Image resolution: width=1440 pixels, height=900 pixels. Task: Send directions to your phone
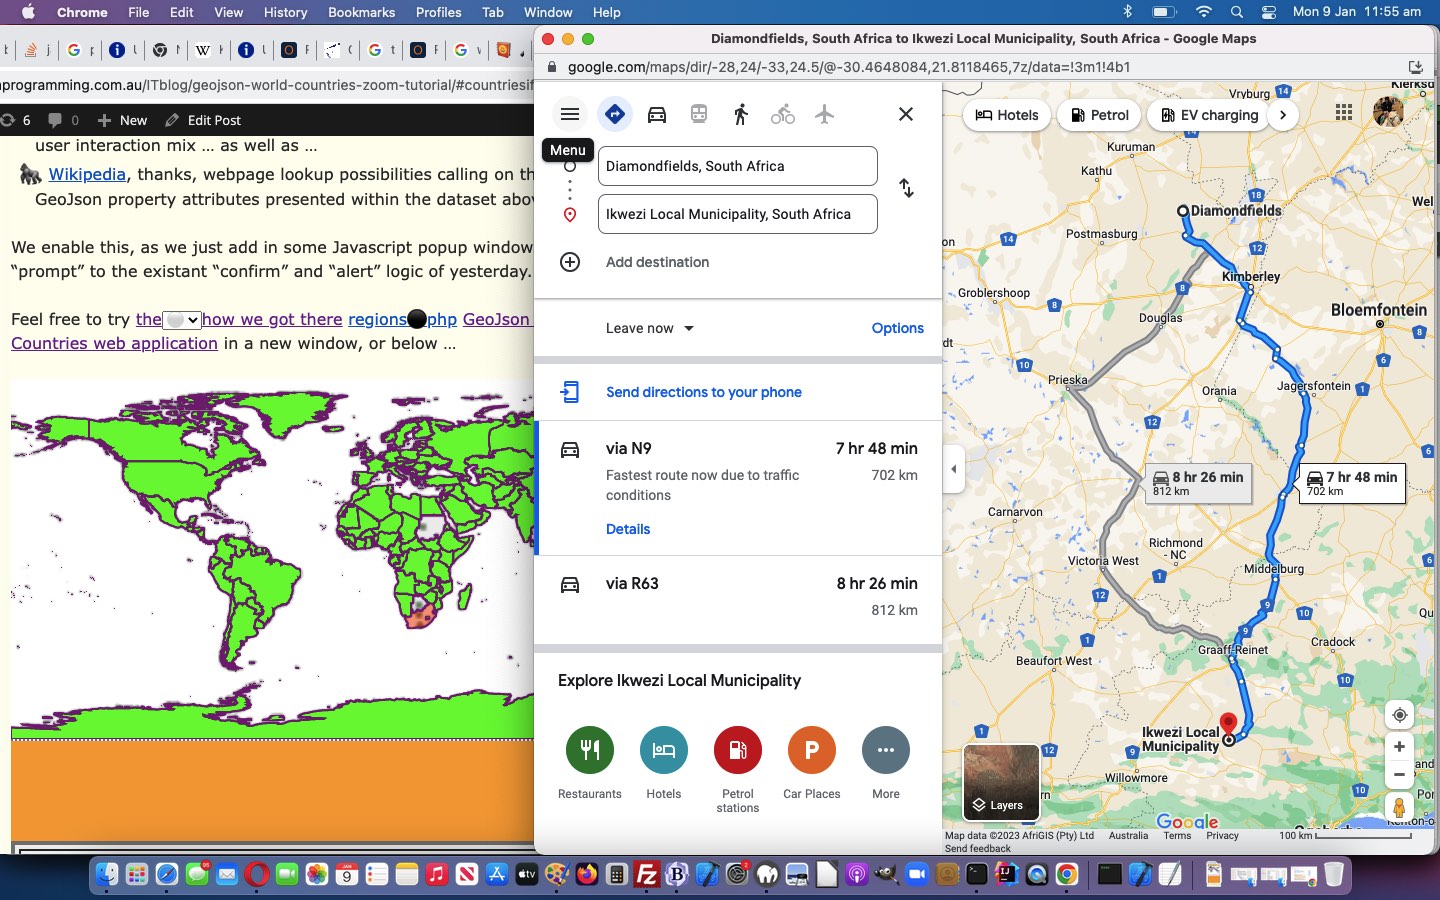[704, 392]
